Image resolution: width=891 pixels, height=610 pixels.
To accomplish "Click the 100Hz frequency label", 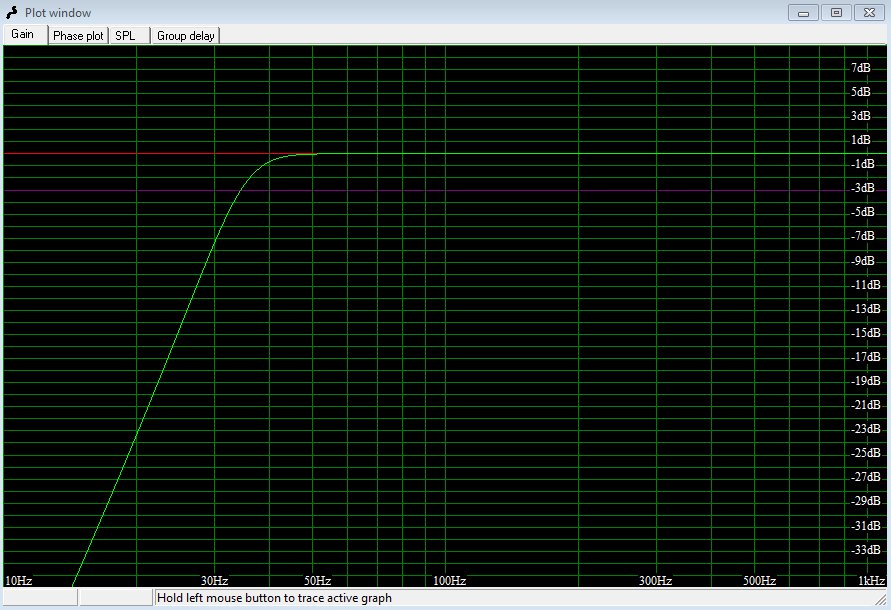I will click(x=449, y=580).
